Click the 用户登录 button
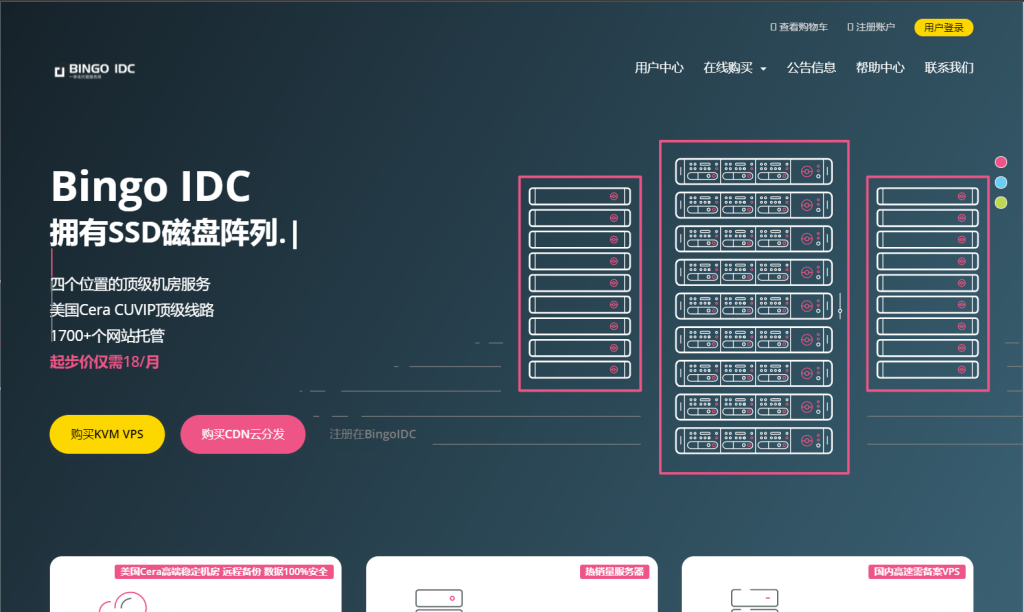 tap(943, 28)
